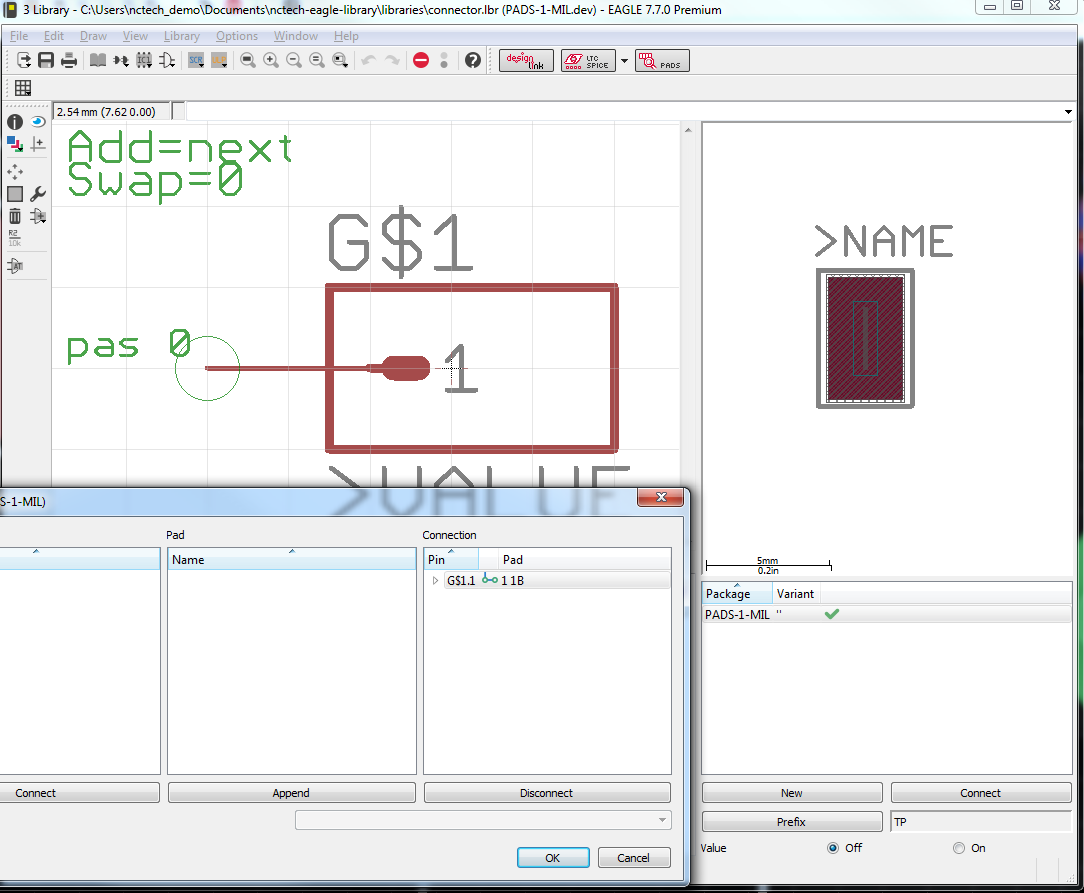This screenshot has height=893, width=1084.
Task: Select the Info tool
Action: point(14,122)
